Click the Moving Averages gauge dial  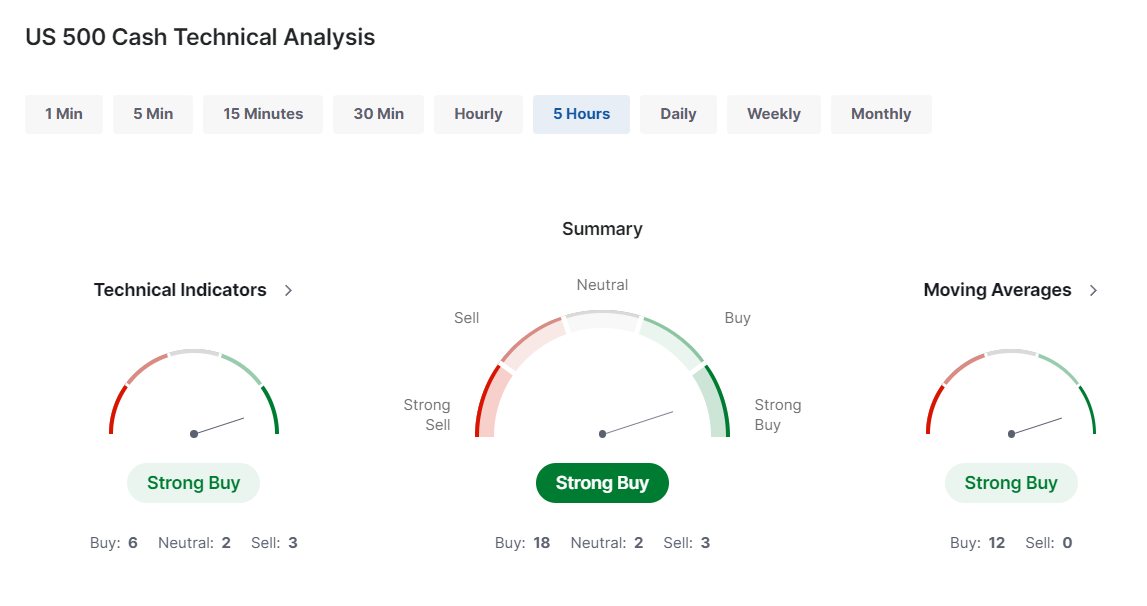tap(1011, 393)
